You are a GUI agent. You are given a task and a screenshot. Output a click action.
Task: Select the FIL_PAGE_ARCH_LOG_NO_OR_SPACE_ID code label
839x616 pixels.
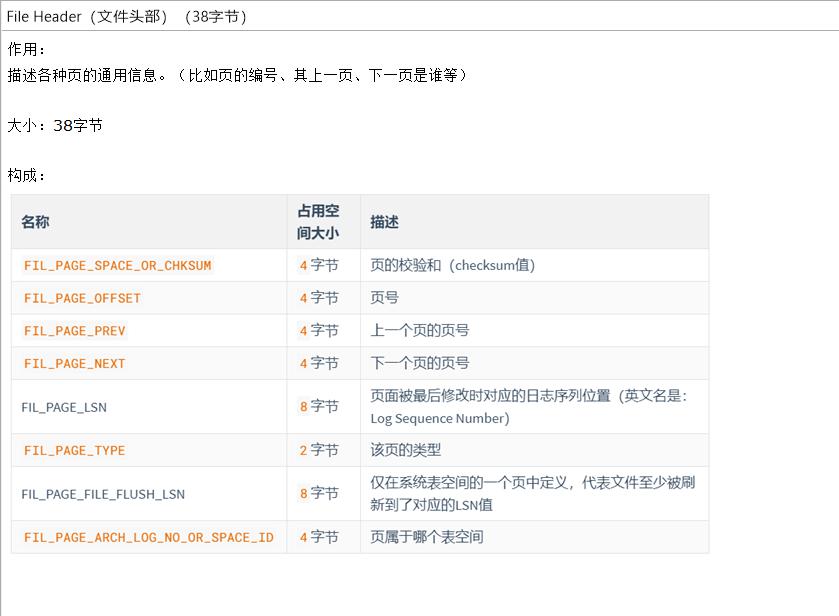(x=148, y=538)
